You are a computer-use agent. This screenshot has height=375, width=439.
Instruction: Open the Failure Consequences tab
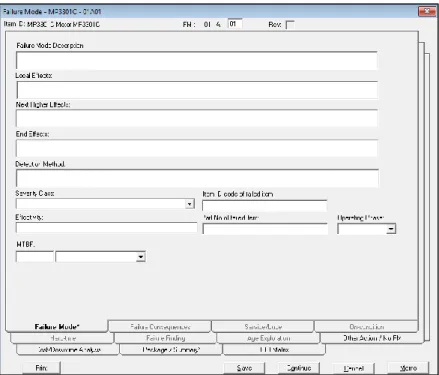click(160, 327)
